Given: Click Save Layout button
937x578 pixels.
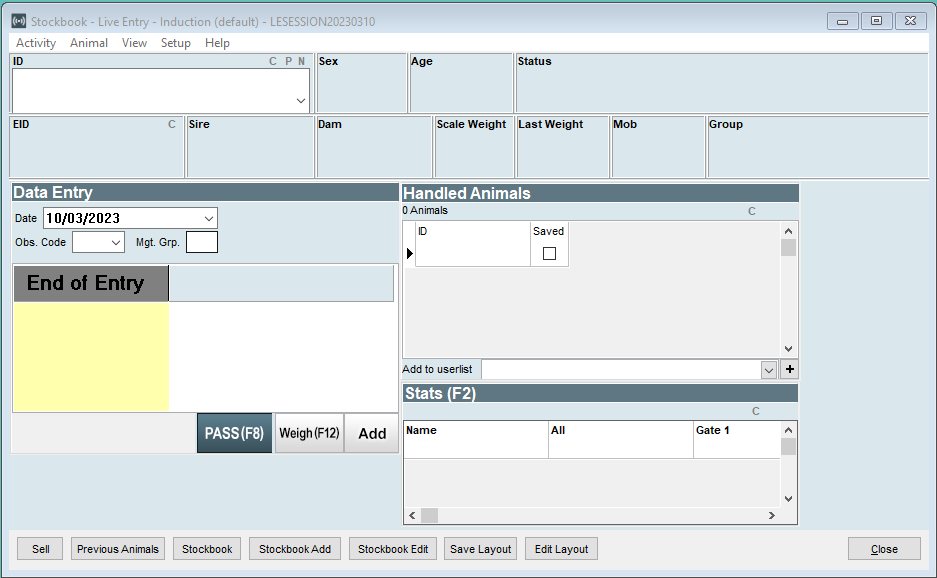Looking at the screenshot, I should tap(480, 549).
